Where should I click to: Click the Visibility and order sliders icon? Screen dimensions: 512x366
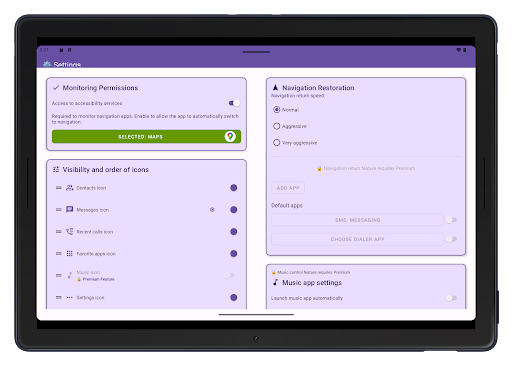(56, 169)
